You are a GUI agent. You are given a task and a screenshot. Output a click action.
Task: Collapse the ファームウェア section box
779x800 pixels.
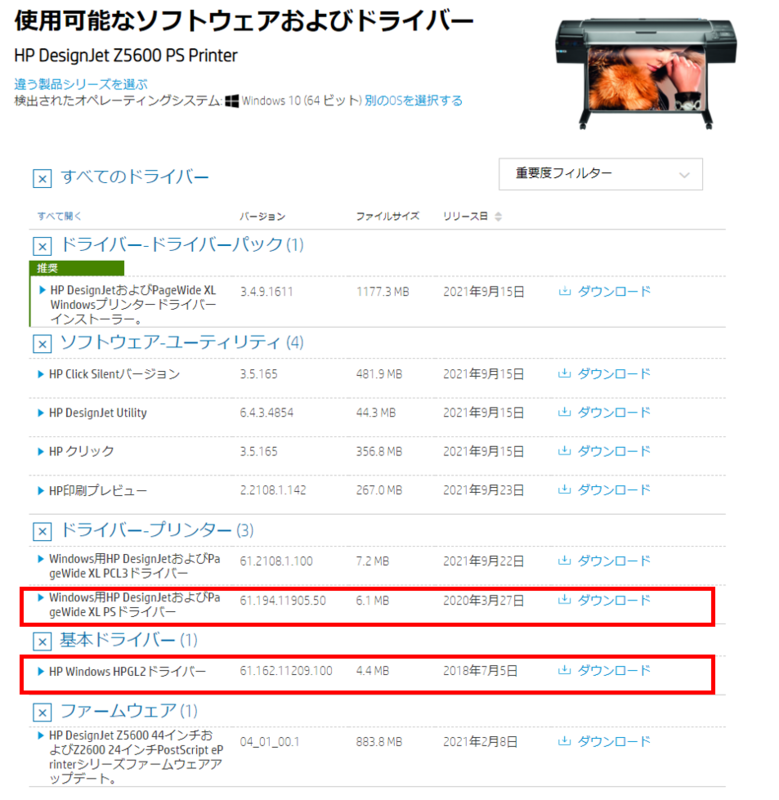(42, 712)
